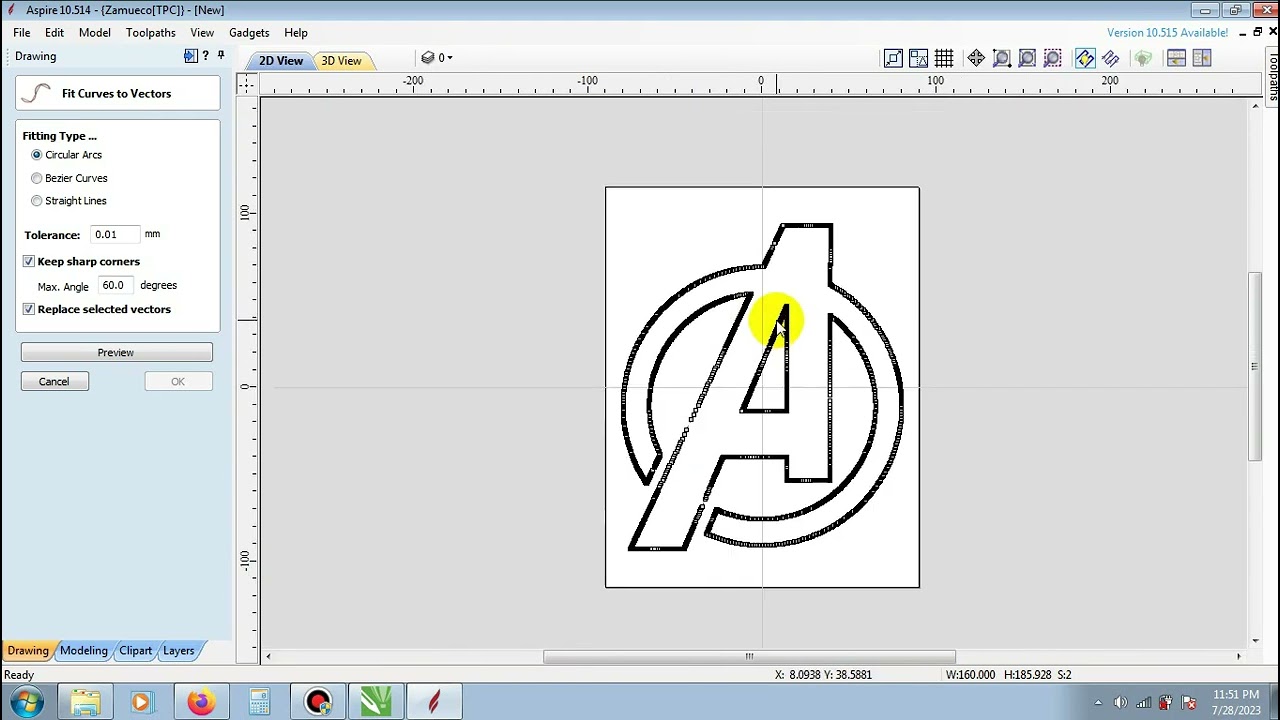Switch to the 3D View tab
The height and width of the screenshot is (720, 1280).
(x=341, y=61)
